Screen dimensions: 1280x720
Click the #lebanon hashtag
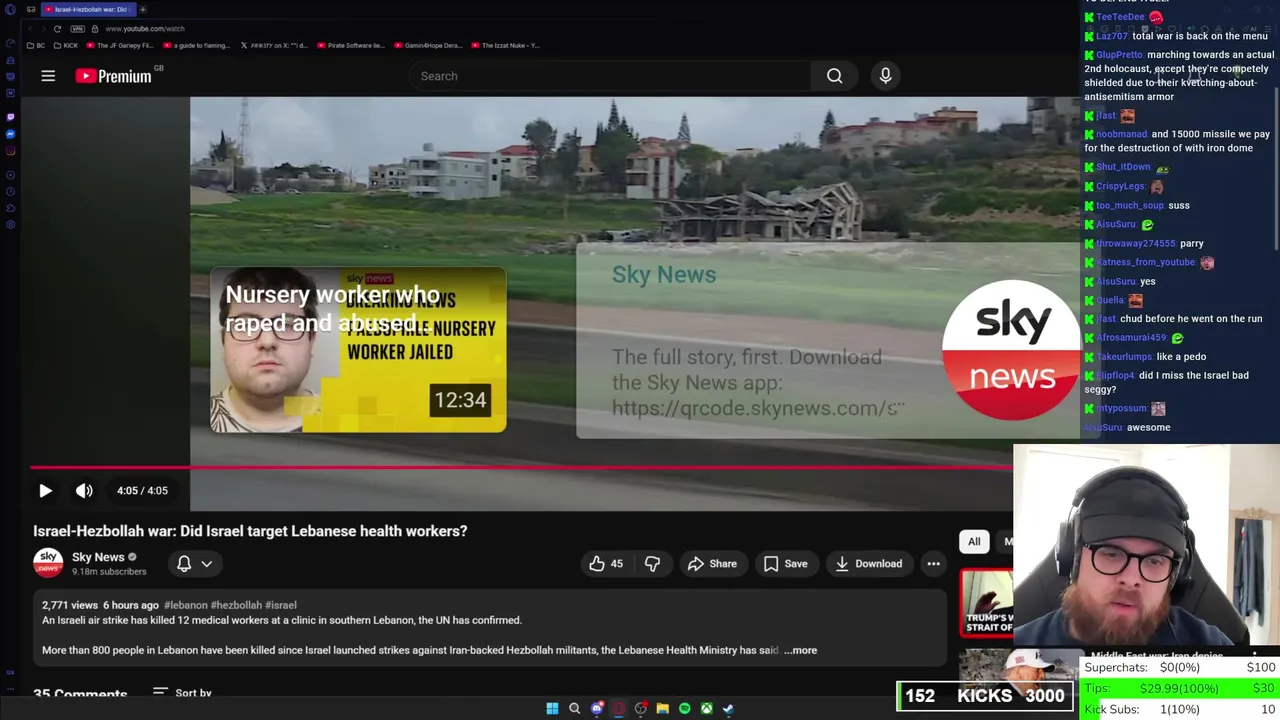pyautogui.click(x=186, y=605)
